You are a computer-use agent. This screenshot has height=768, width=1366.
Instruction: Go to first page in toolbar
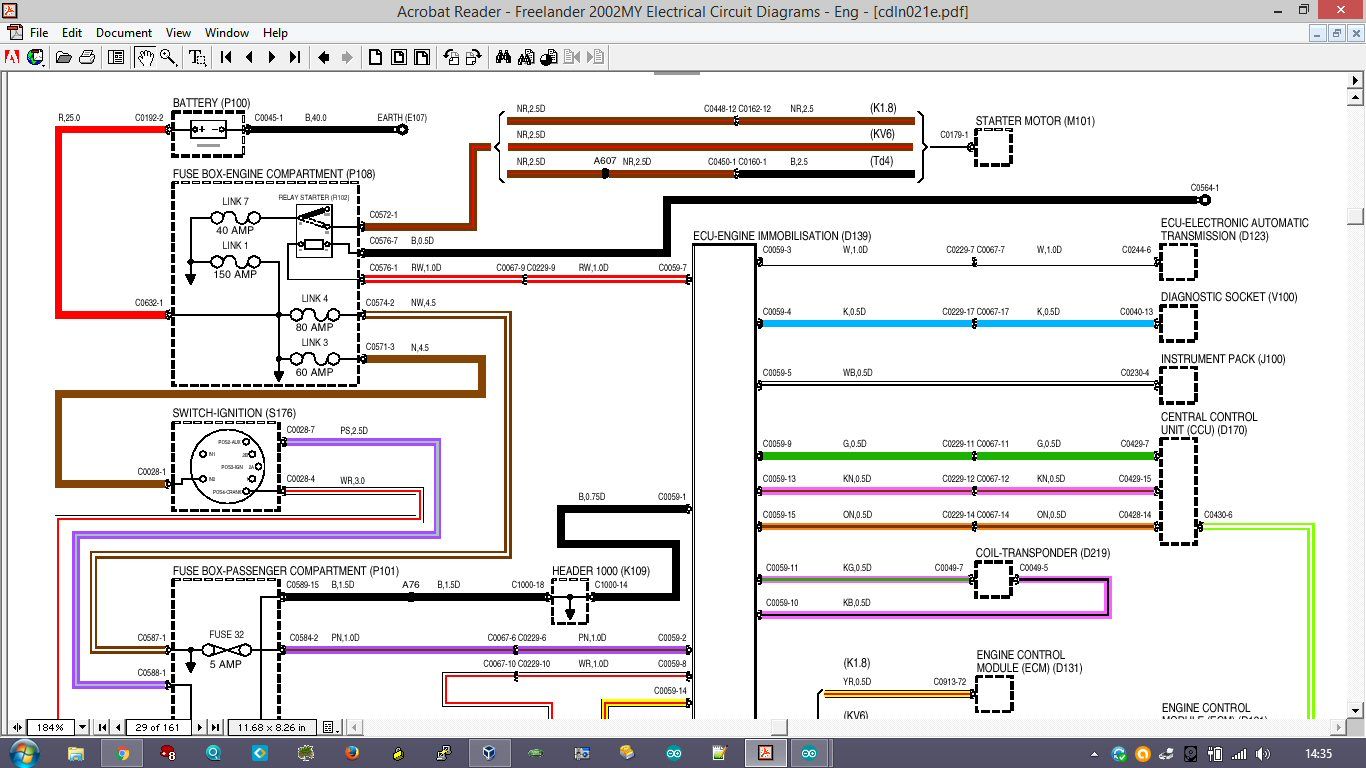[226, 57]
